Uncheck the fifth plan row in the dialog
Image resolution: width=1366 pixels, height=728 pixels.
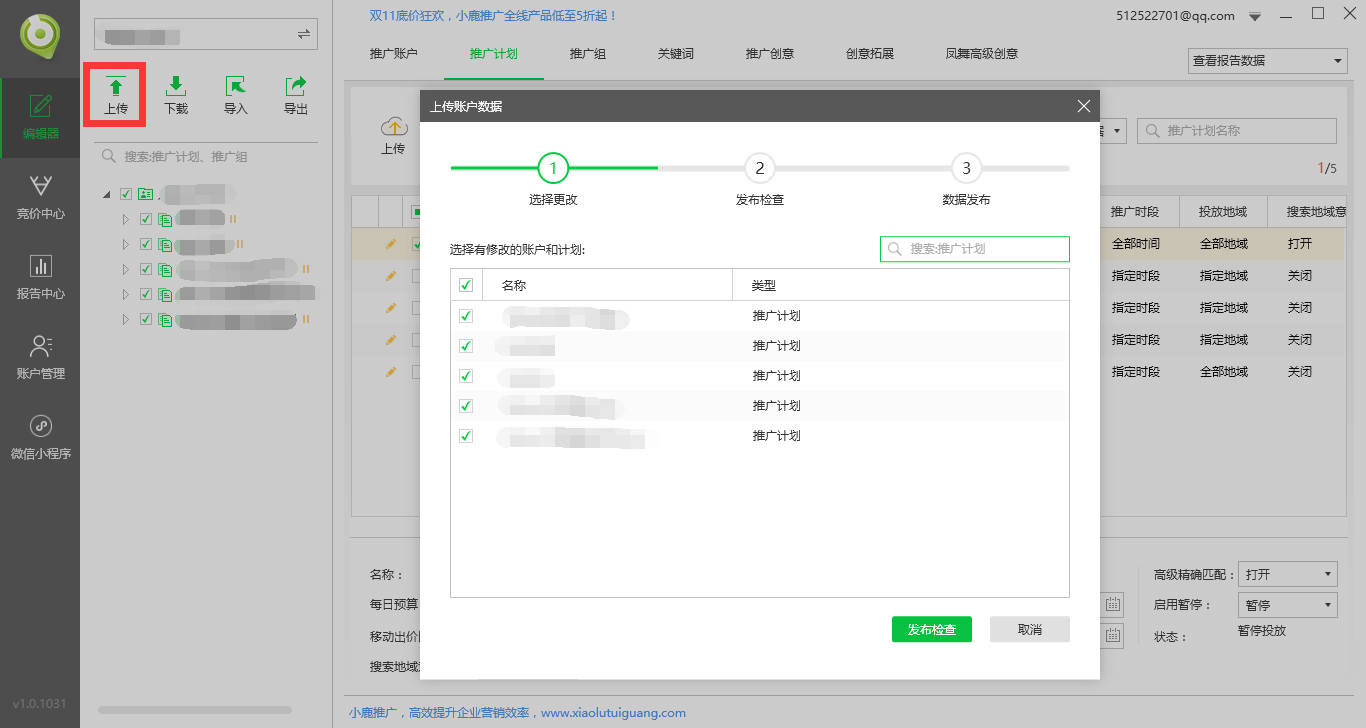[466, 436]
